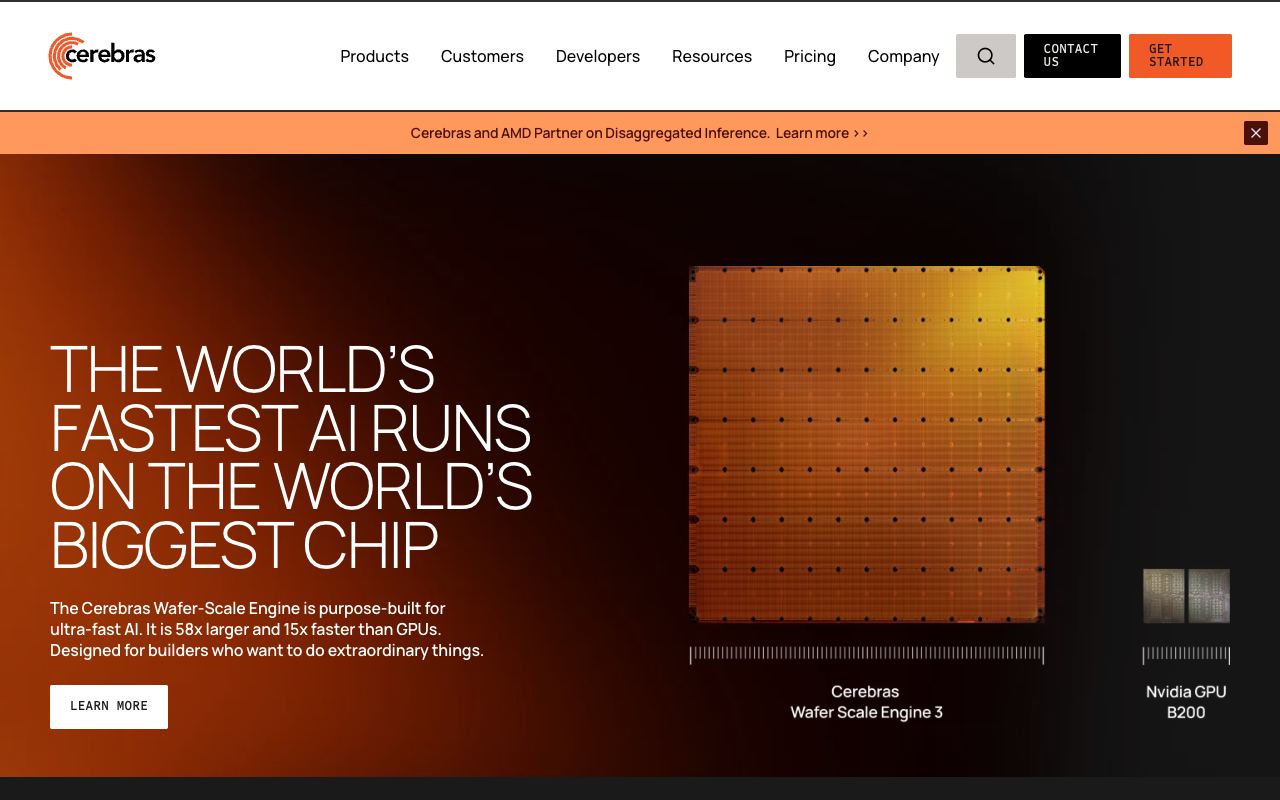The height and width of the screenshot is (800, 1280).
Task: Click the Contact Us button
Action: [1072, 56]
